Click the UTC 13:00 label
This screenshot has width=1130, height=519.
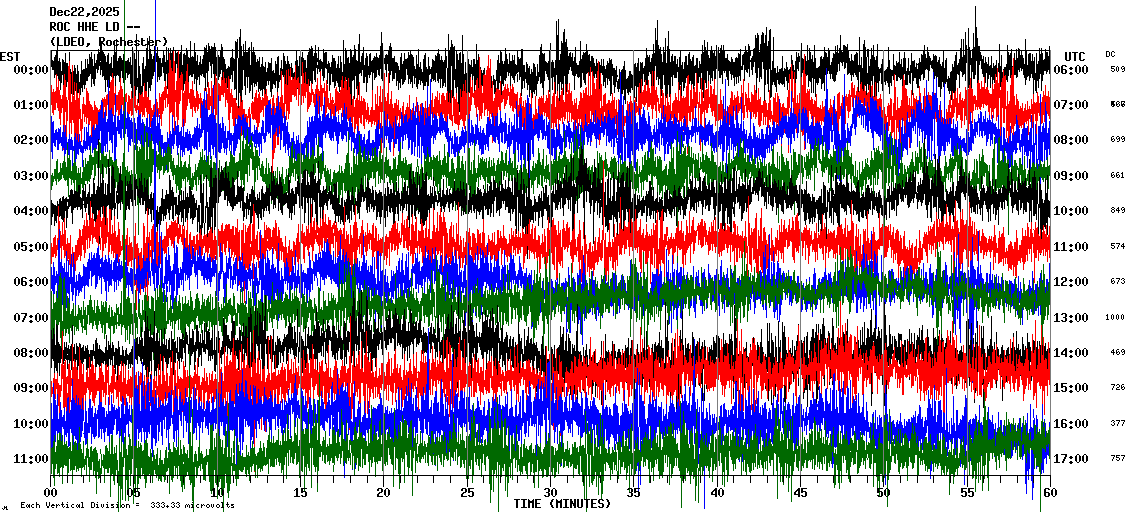click(1070, 317)
